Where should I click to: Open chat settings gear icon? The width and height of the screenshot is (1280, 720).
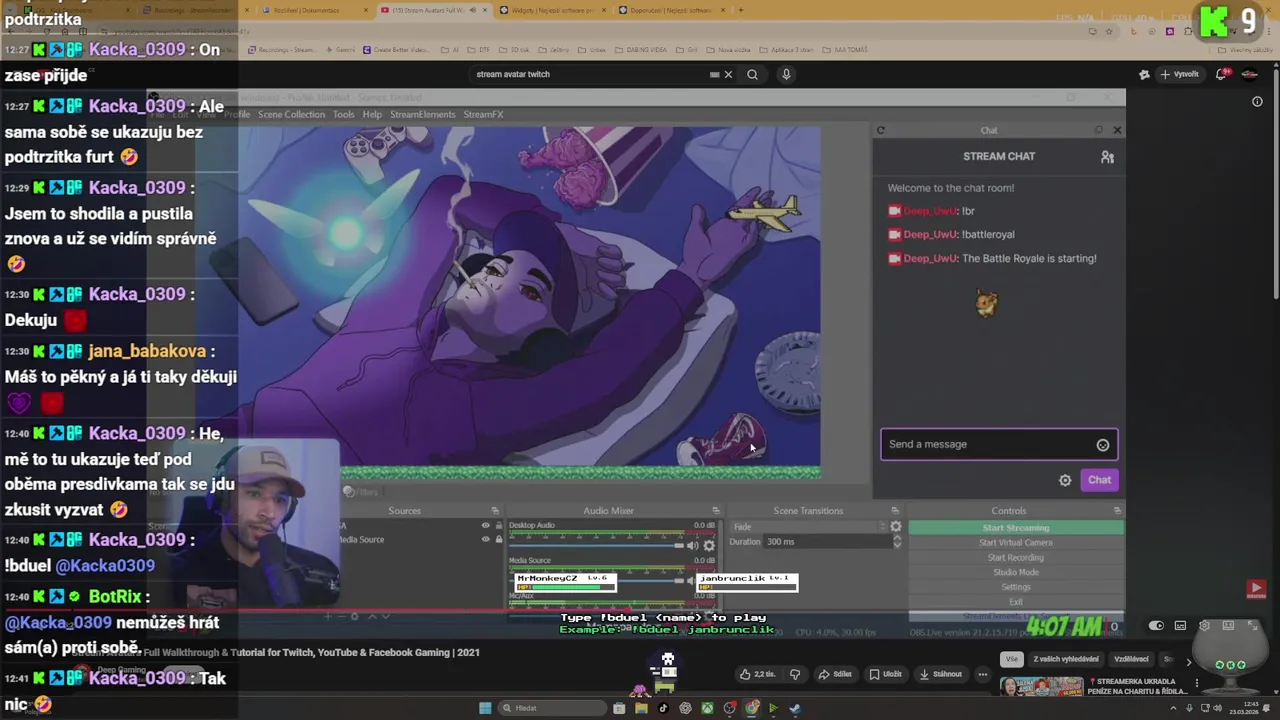1065,480
